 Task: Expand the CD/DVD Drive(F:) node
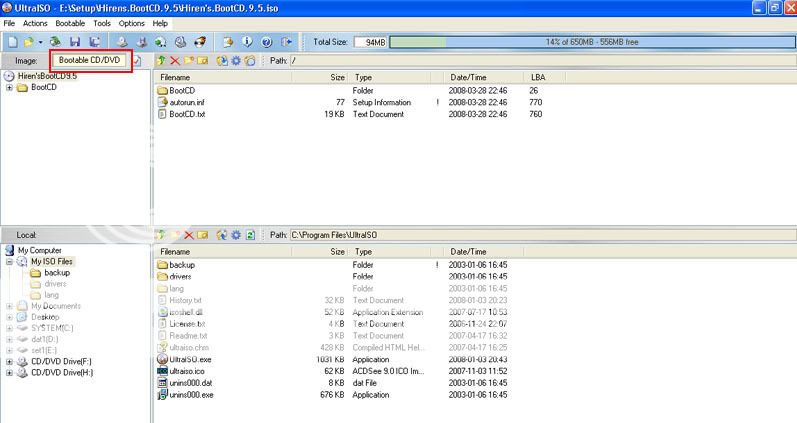pyautogui.click(x=9, y=361)
